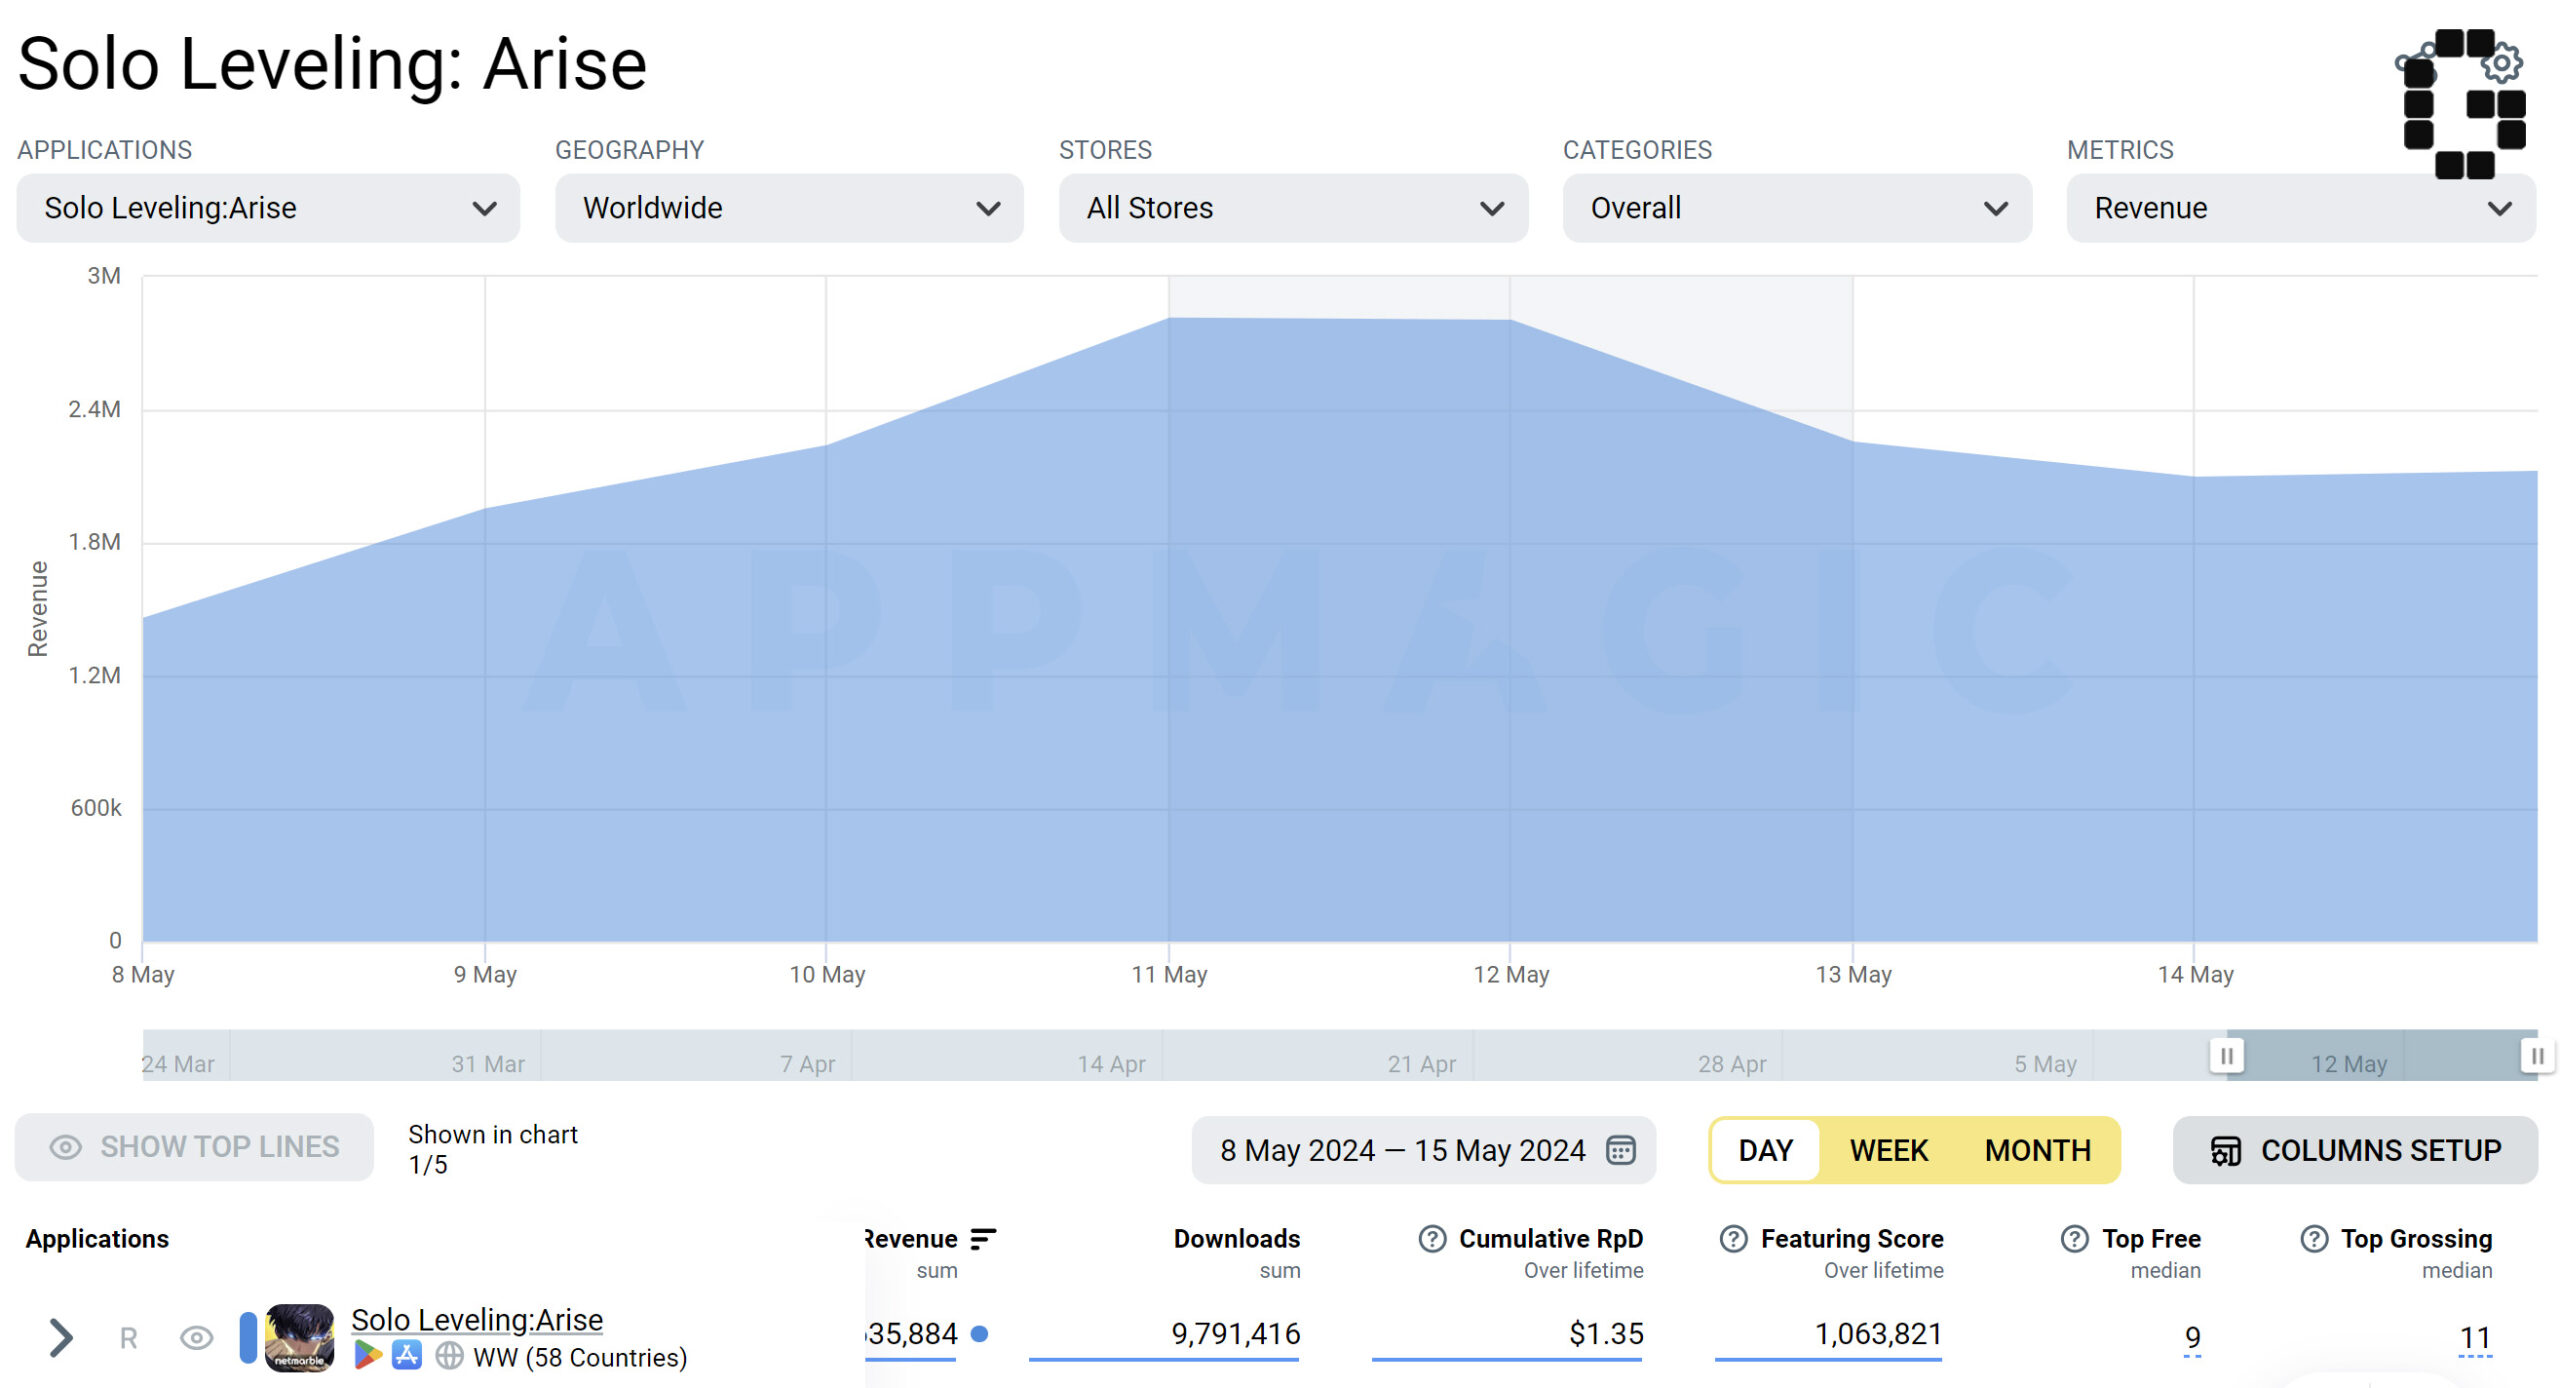Open the Metrics dropdown set to Revenue

2301,208
